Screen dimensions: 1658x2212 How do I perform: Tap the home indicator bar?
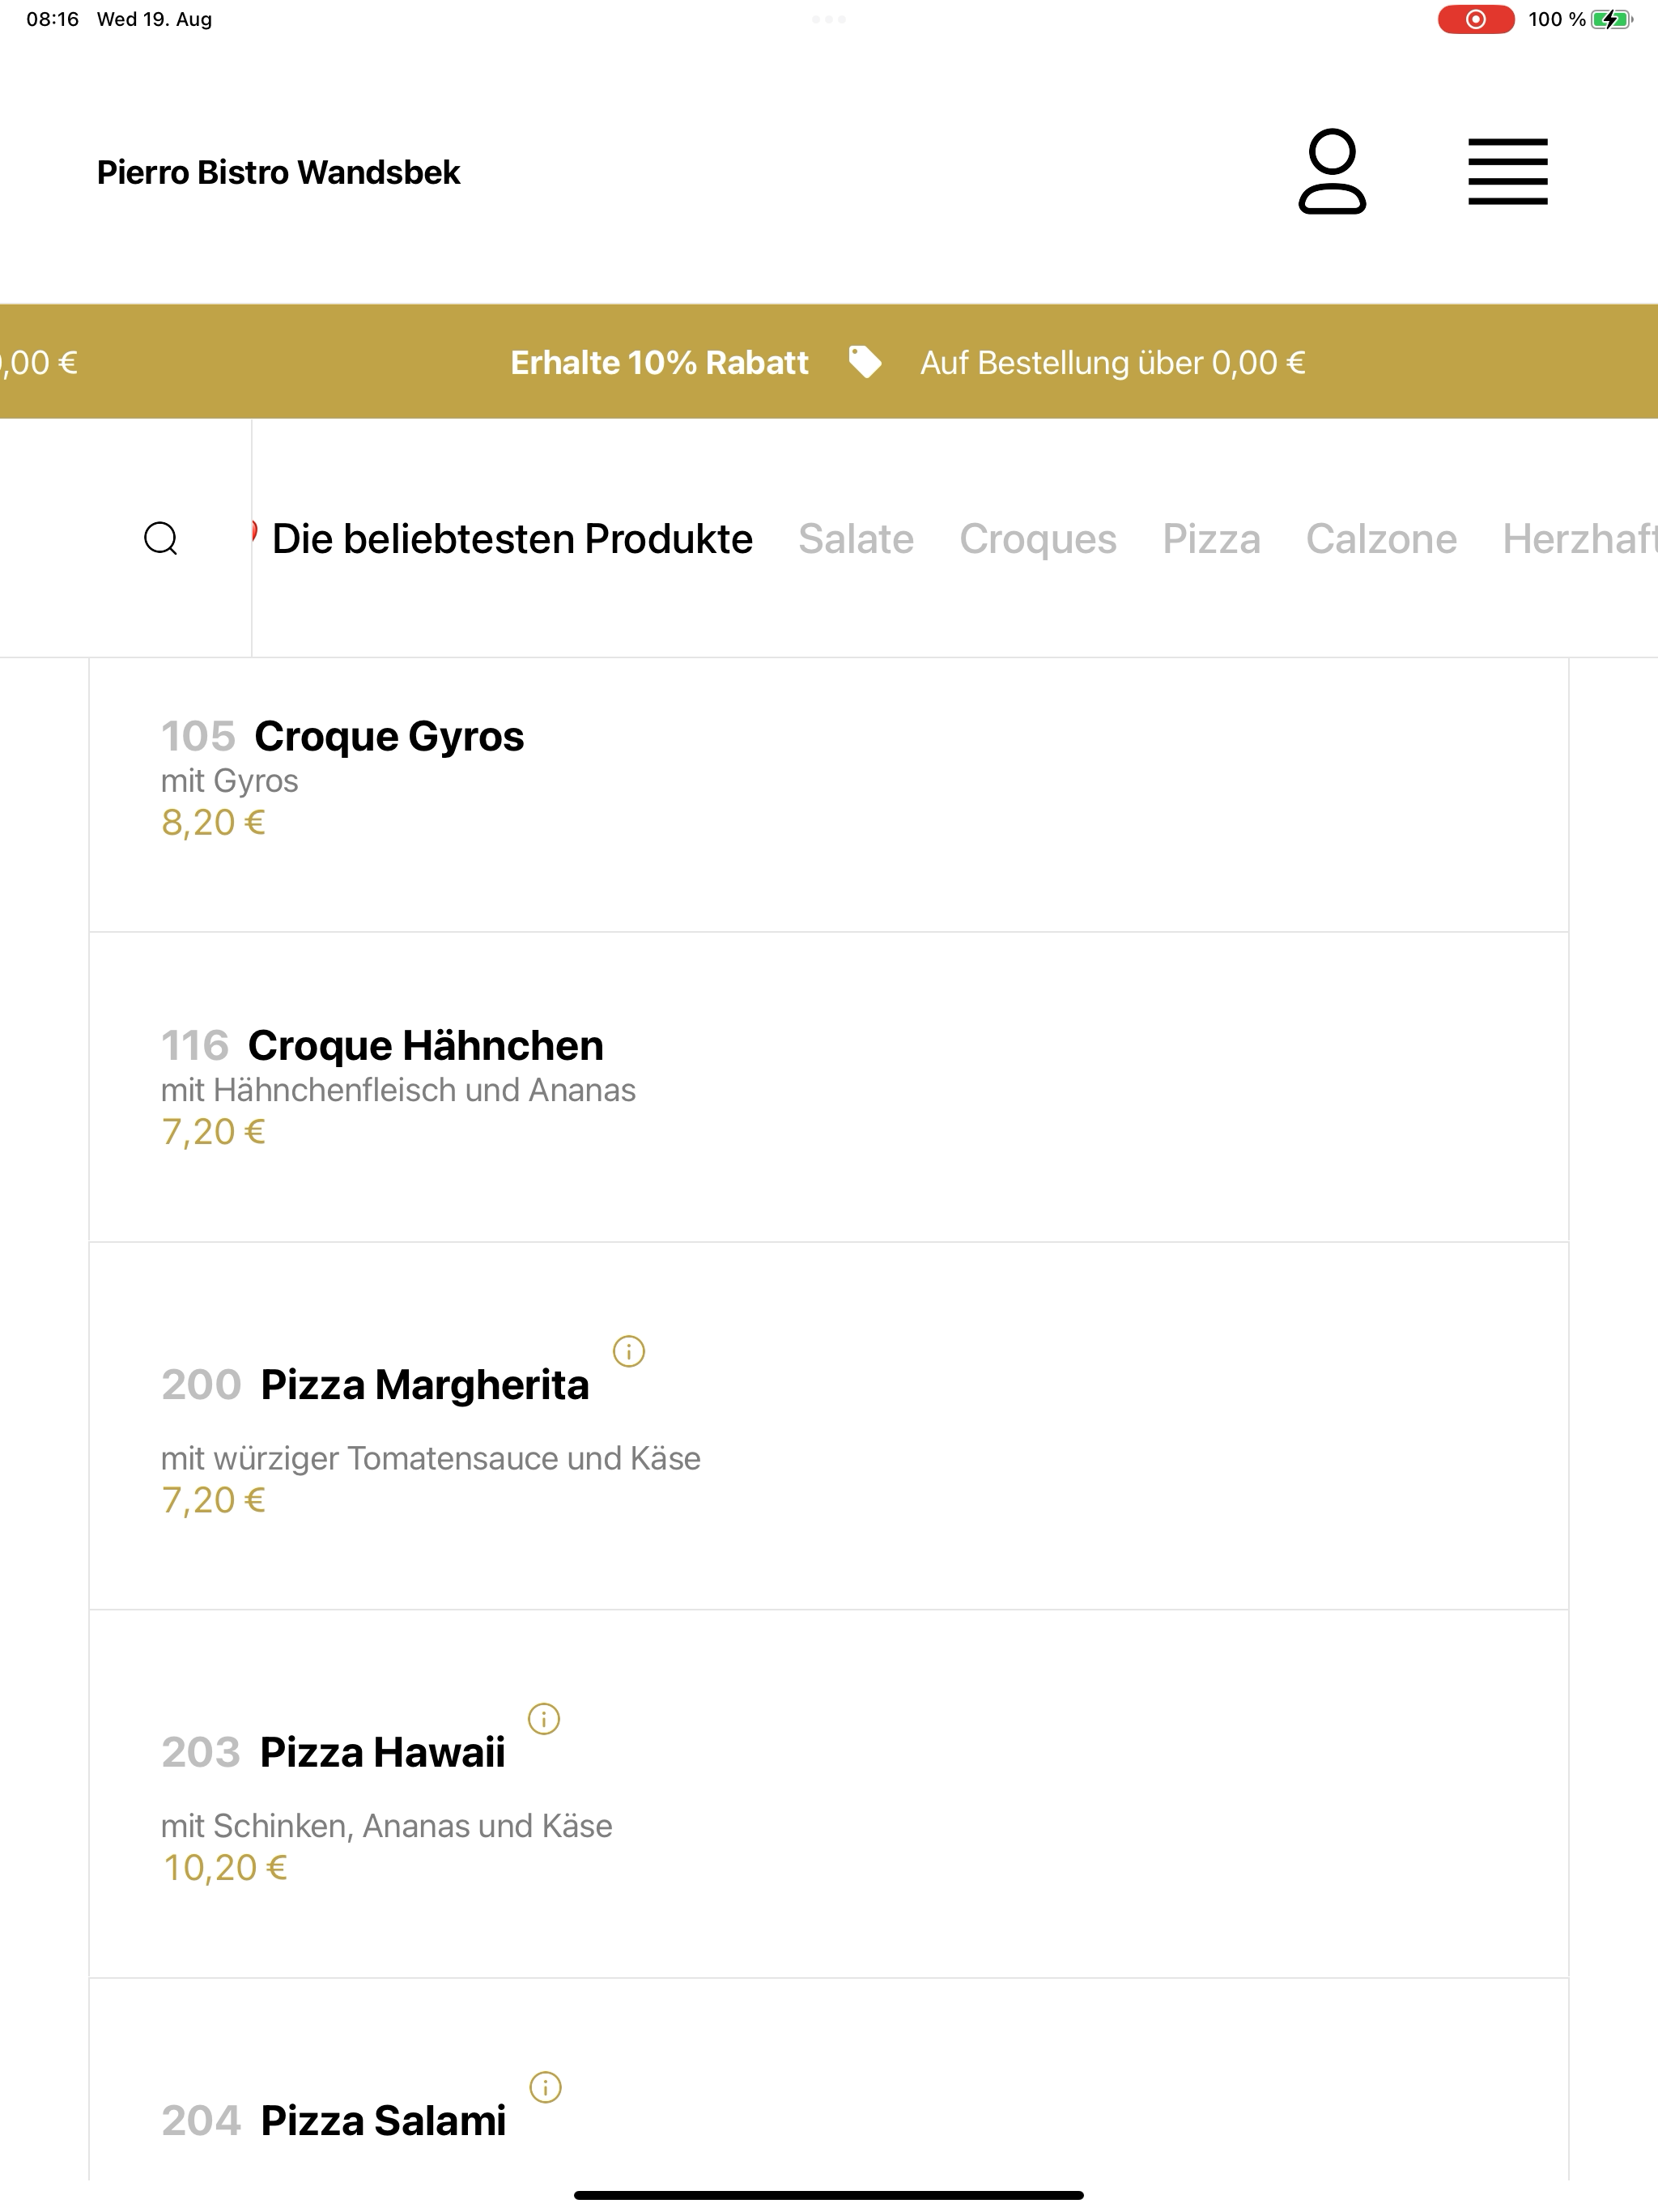[829, 2195]
